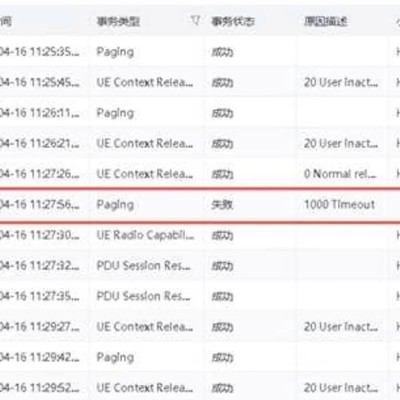Select the timestamp 04-16 11:26:21 cell
Viewport: 400px width, 400px height.
[40, 144]
